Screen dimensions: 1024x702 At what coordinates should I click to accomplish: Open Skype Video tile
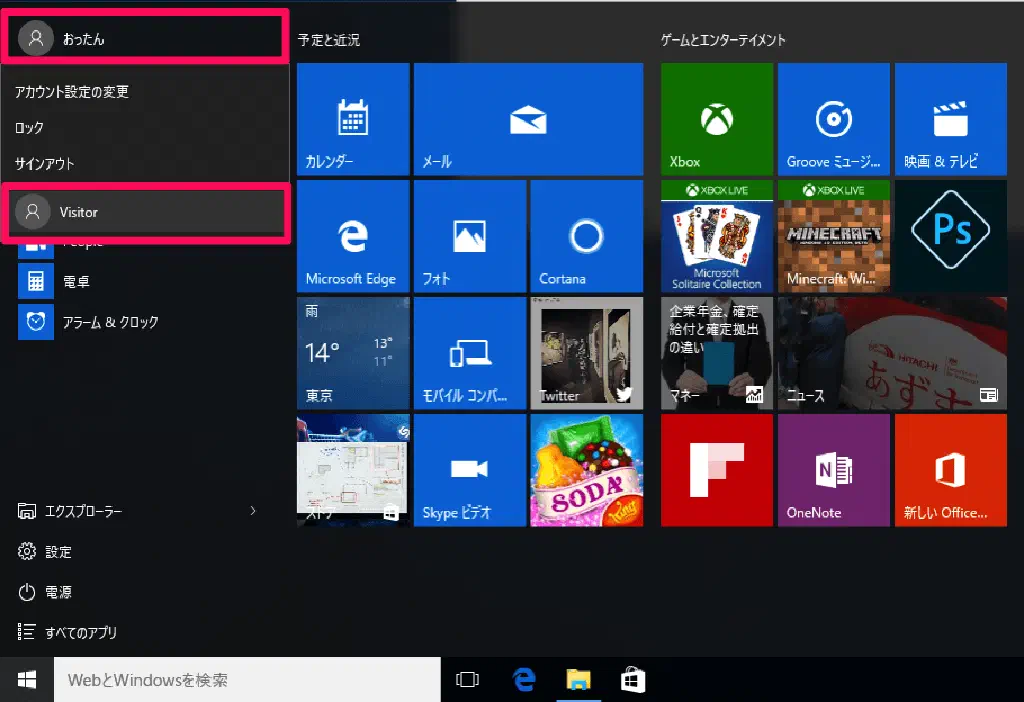tap(469, 470)
